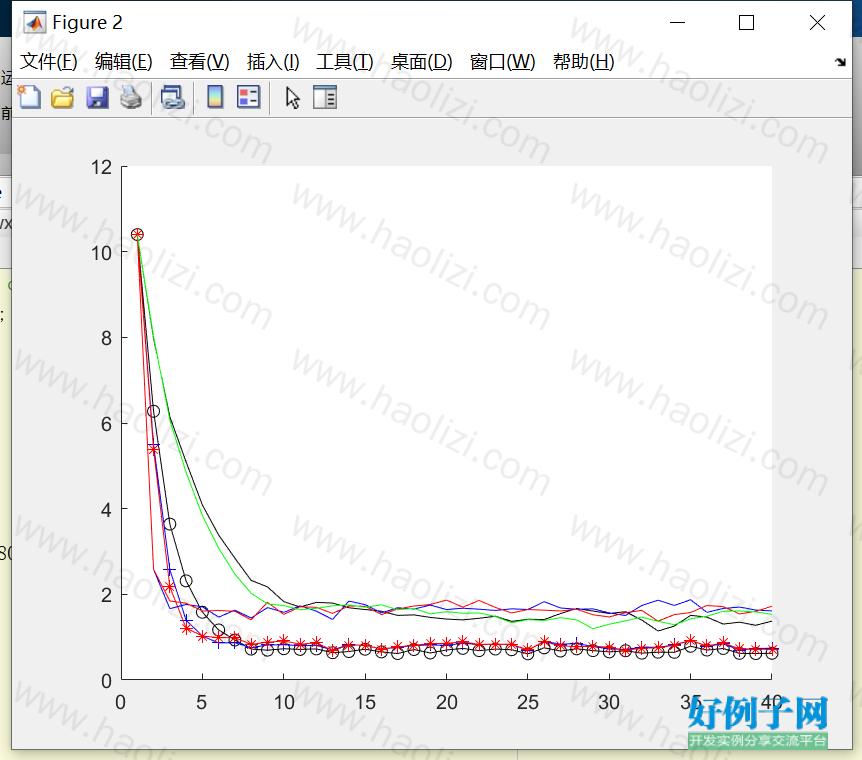Open the 帮助(H) menu
Viewport: 862px width, 760px height.
click(x=583, y=62)
